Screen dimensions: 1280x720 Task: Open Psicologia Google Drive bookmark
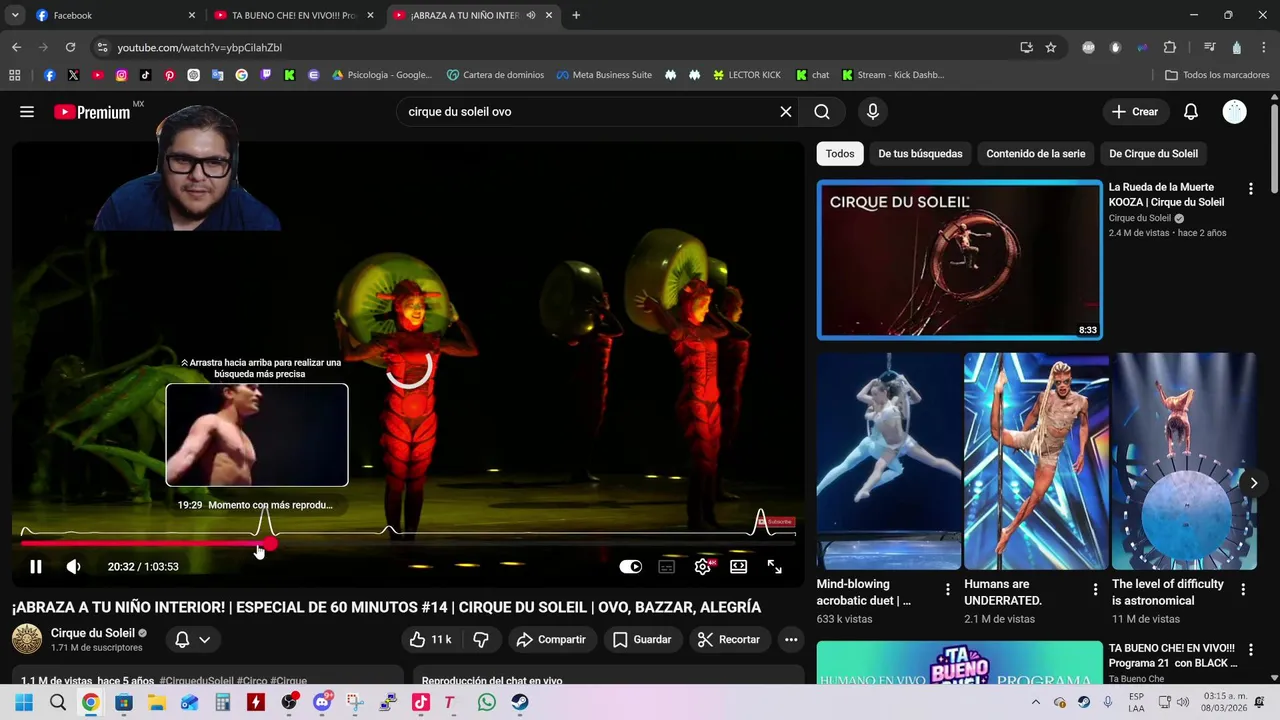(383, 75)
